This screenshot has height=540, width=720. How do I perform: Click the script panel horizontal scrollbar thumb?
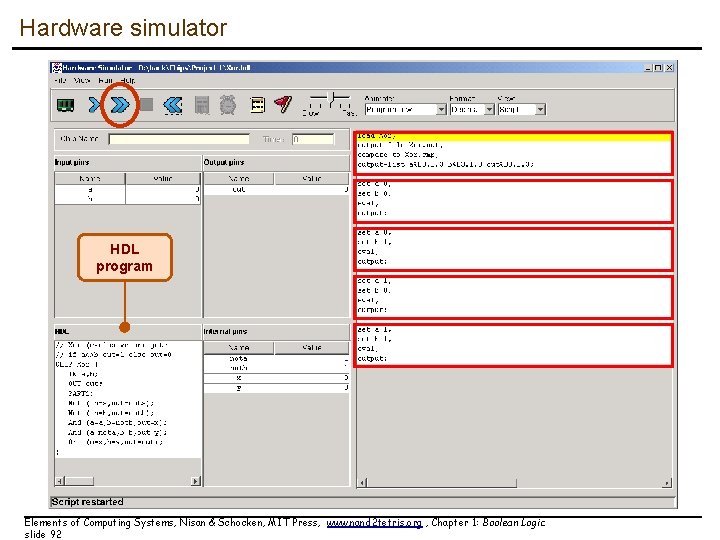click(442, 483)
